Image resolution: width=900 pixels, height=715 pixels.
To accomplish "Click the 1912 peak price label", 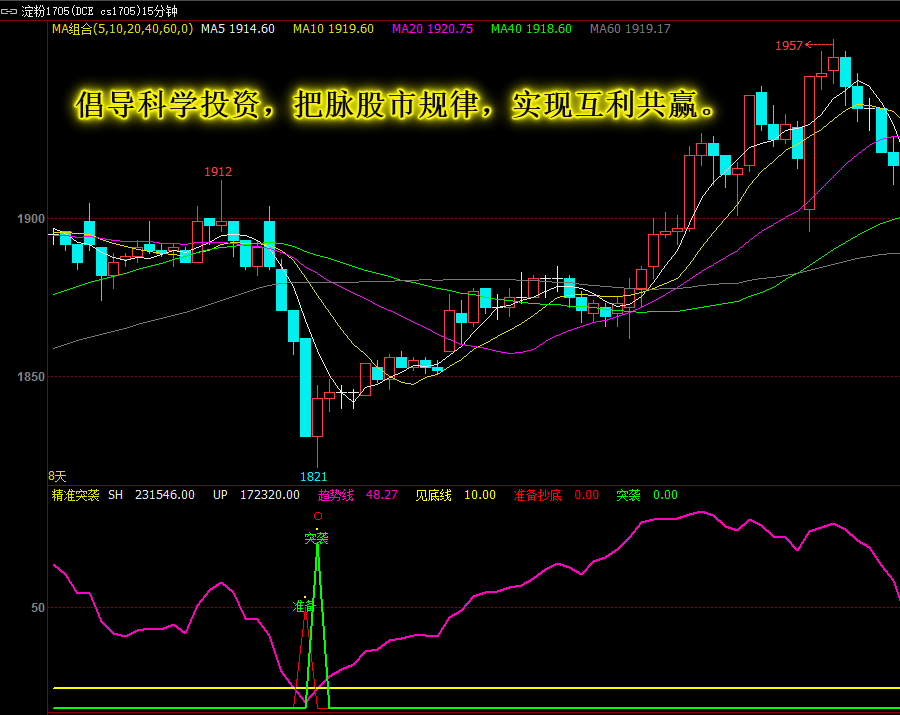I will 218,172.
